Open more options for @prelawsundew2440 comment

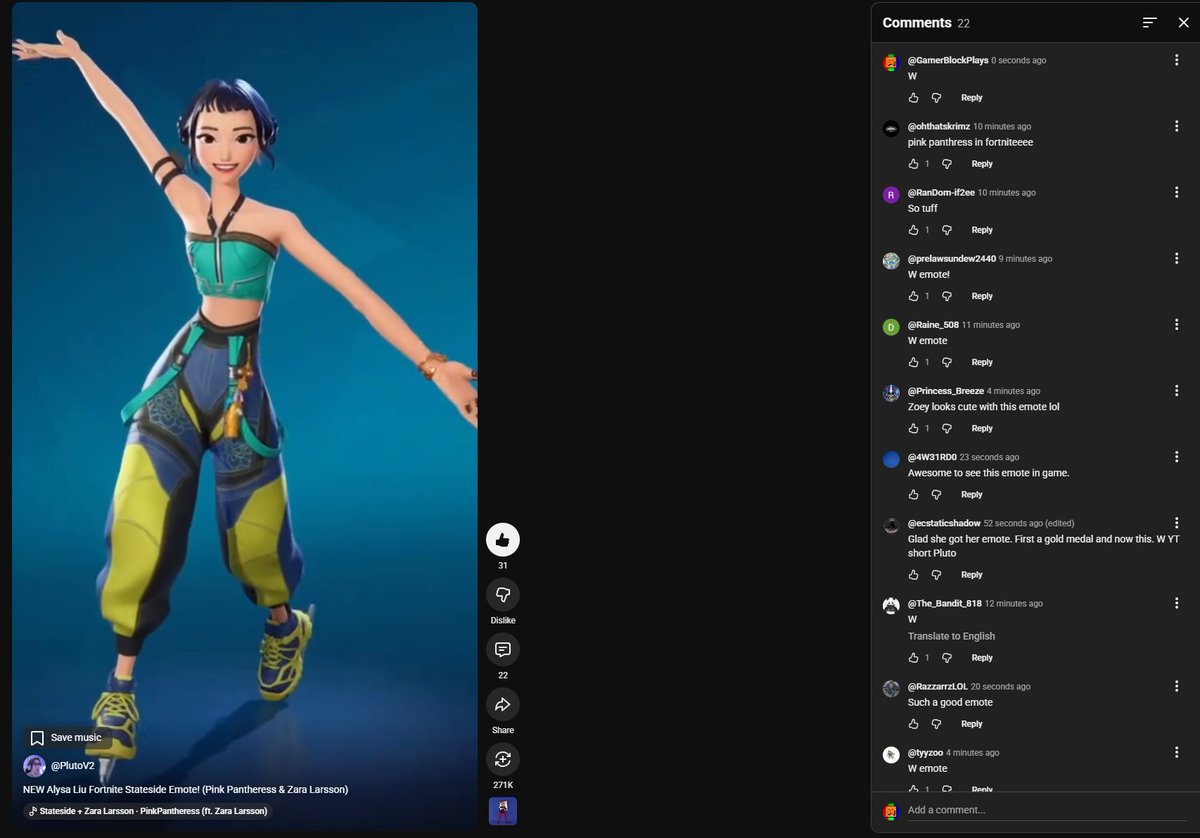(1177, 258)
